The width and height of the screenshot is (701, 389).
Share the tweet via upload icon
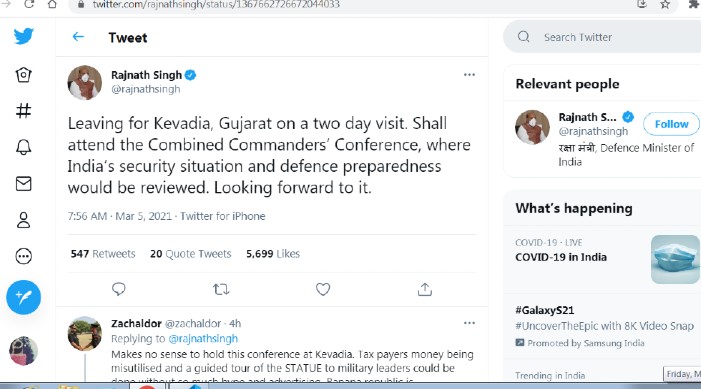425,289
